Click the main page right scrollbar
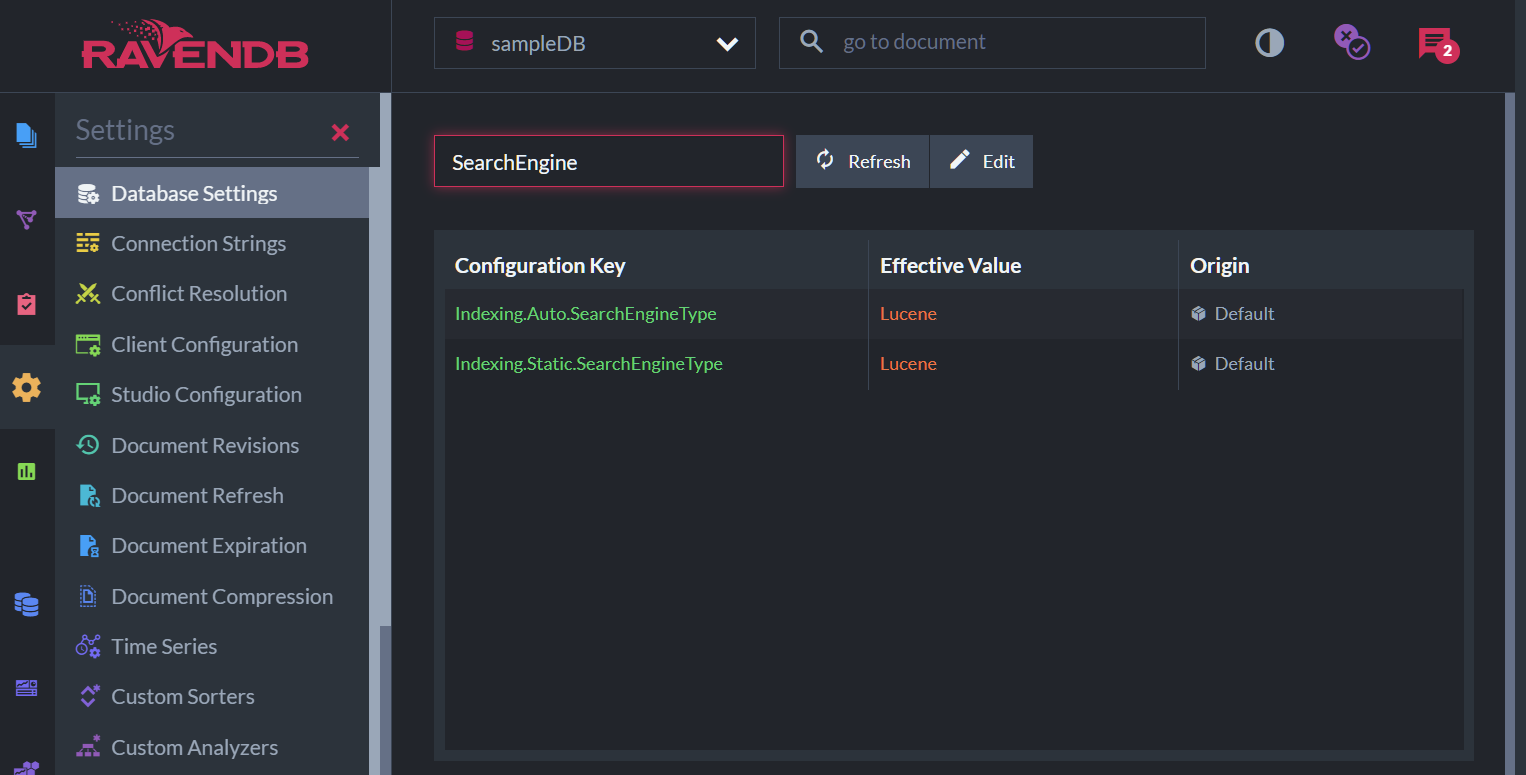 click(x=1510, y=434)
